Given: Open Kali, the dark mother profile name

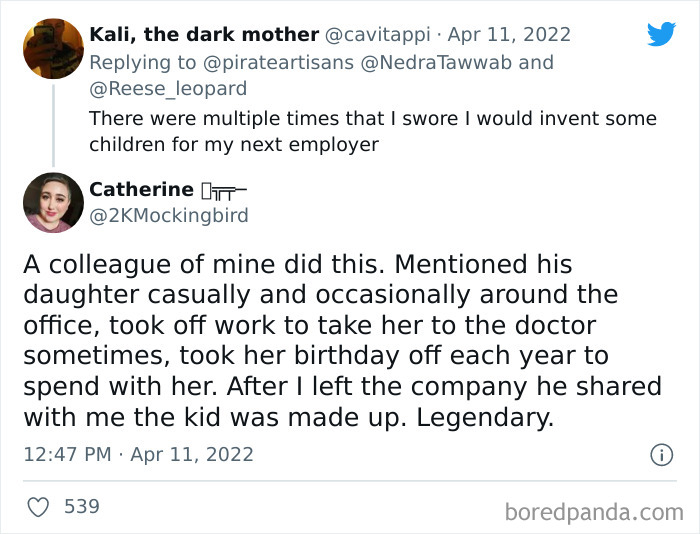Looking at the screenshot, I should 204,35.
